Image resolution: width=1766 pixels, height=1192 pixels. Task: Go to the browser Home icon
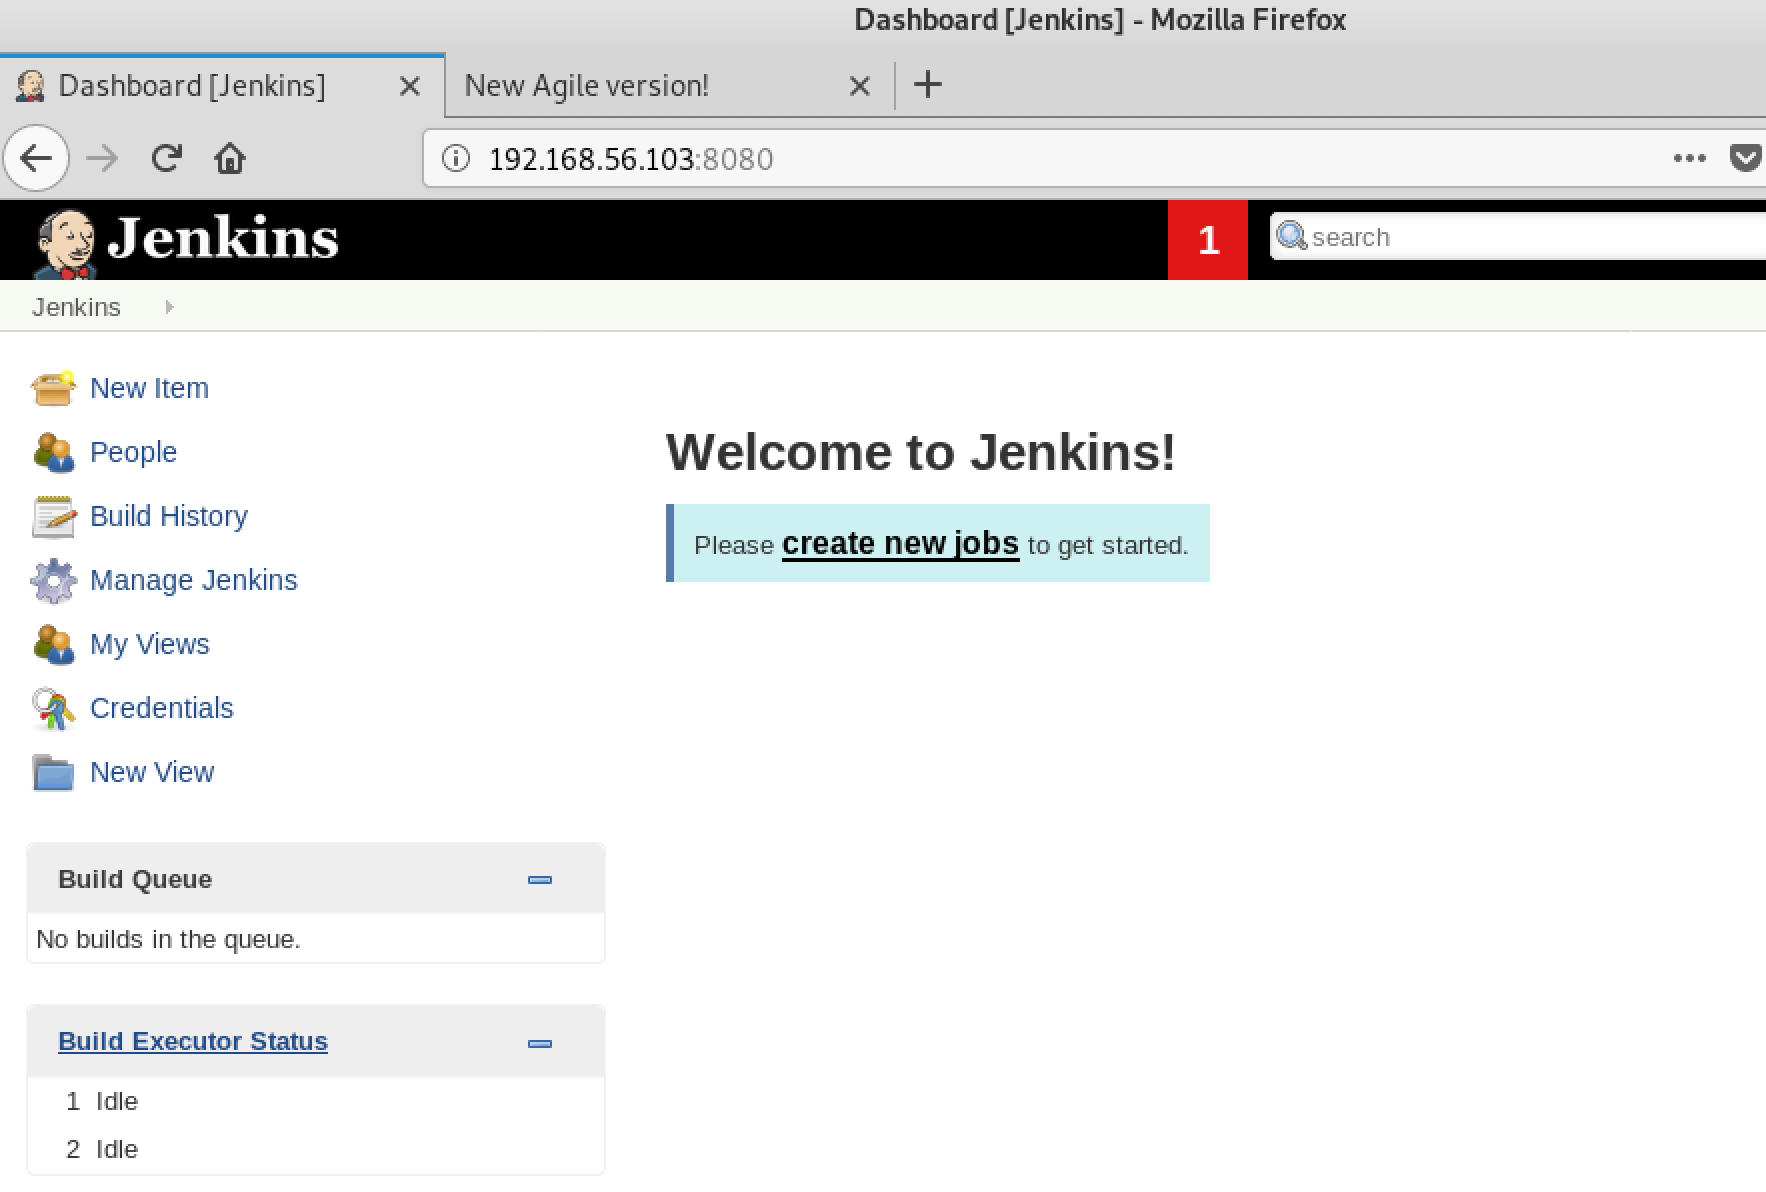point(230,158)
